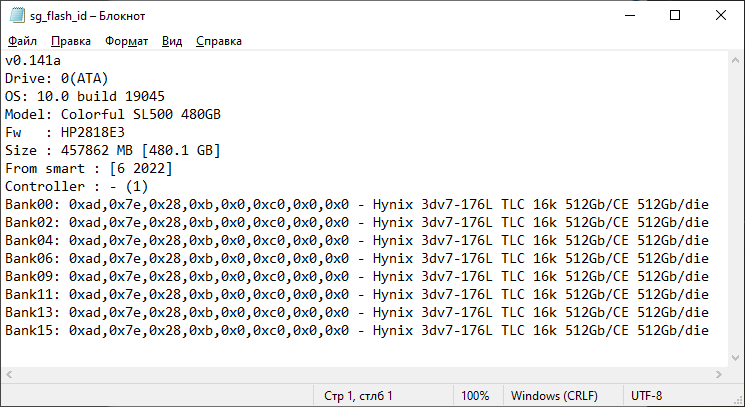This screenshot has width=745, height=407.
Task: Click the Bank15 line
Action: click(357, 331)
